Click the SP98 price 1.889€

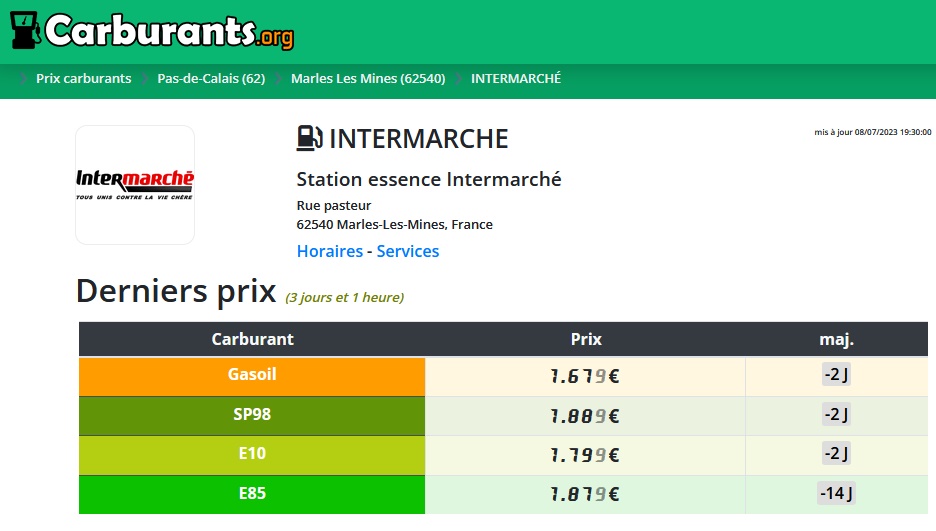585,416
